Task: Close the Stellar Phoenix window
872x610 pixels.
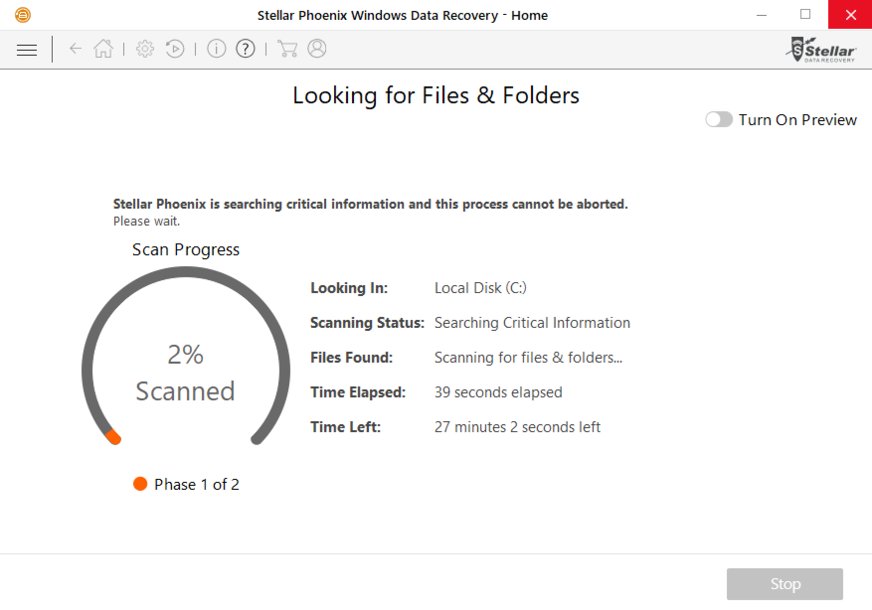Action: click(850, 15)
